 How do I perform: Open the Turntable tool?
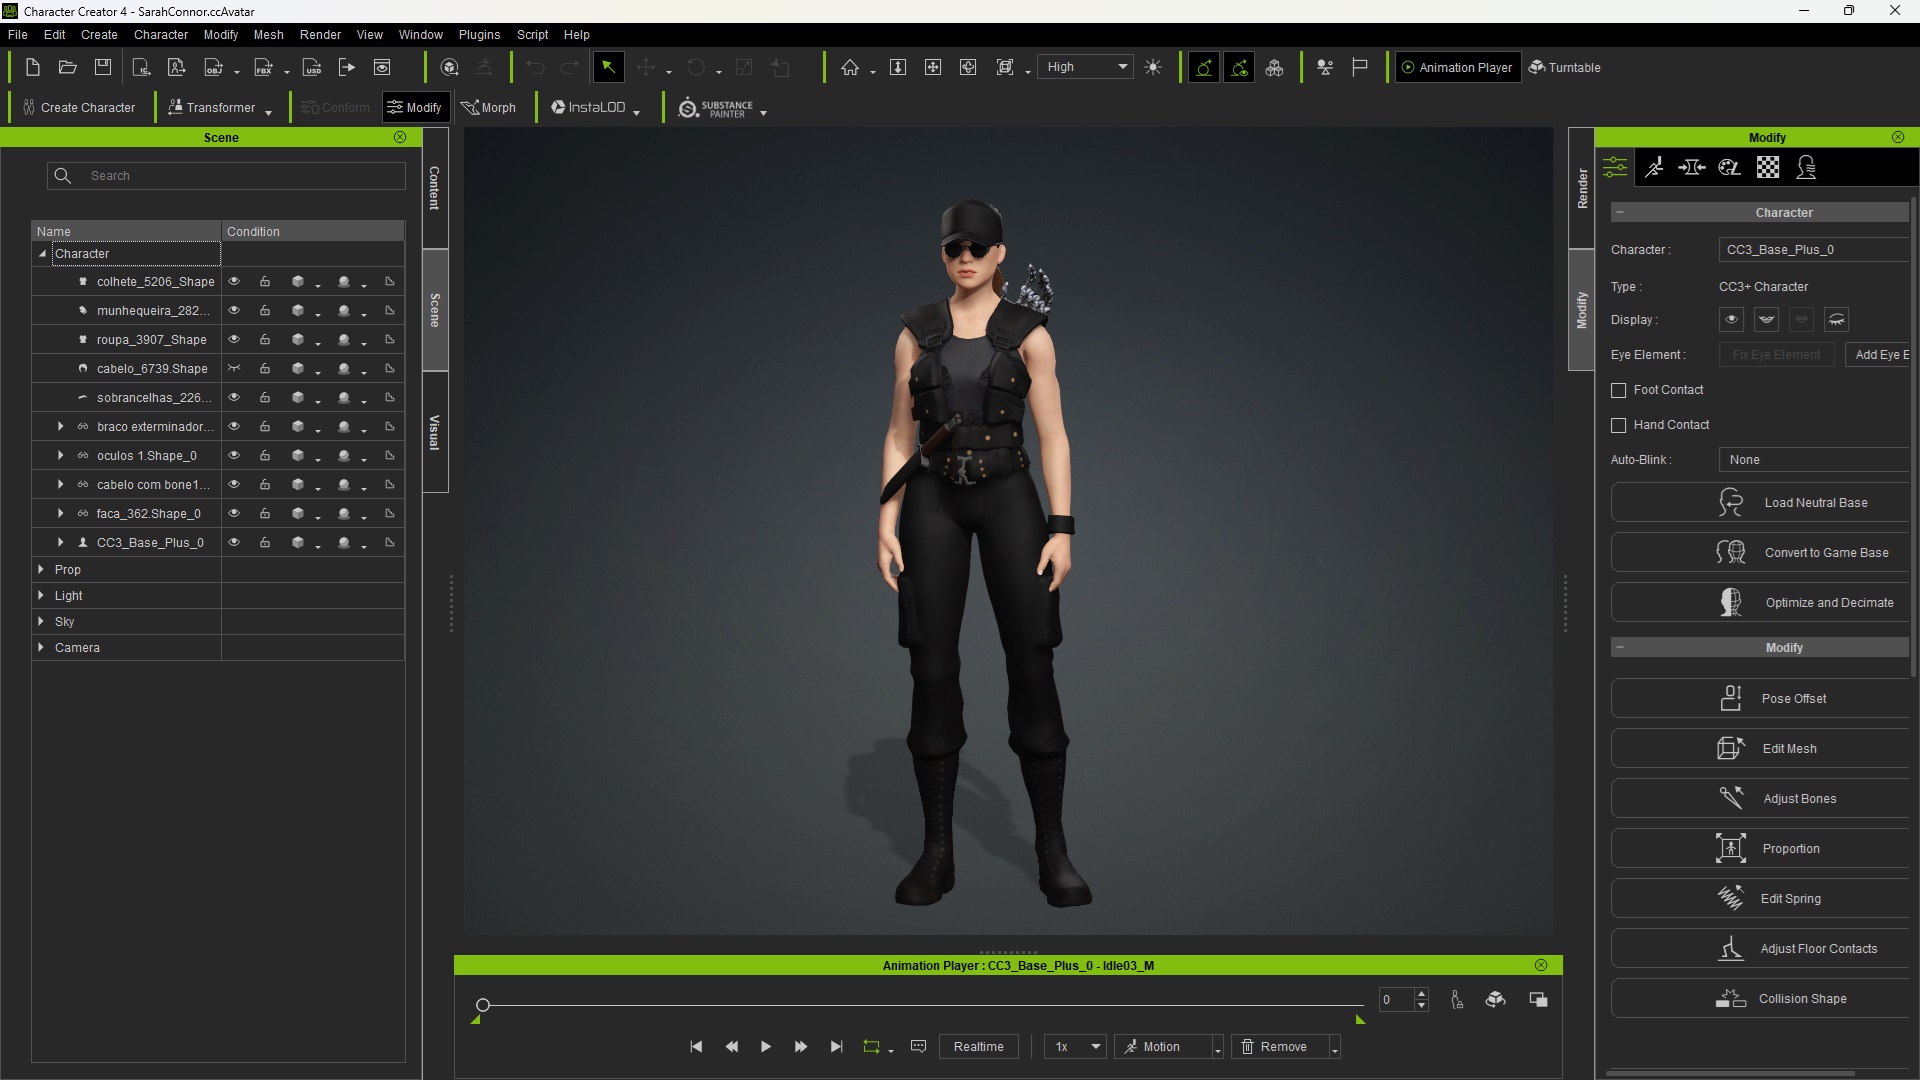click(1565, 67)
